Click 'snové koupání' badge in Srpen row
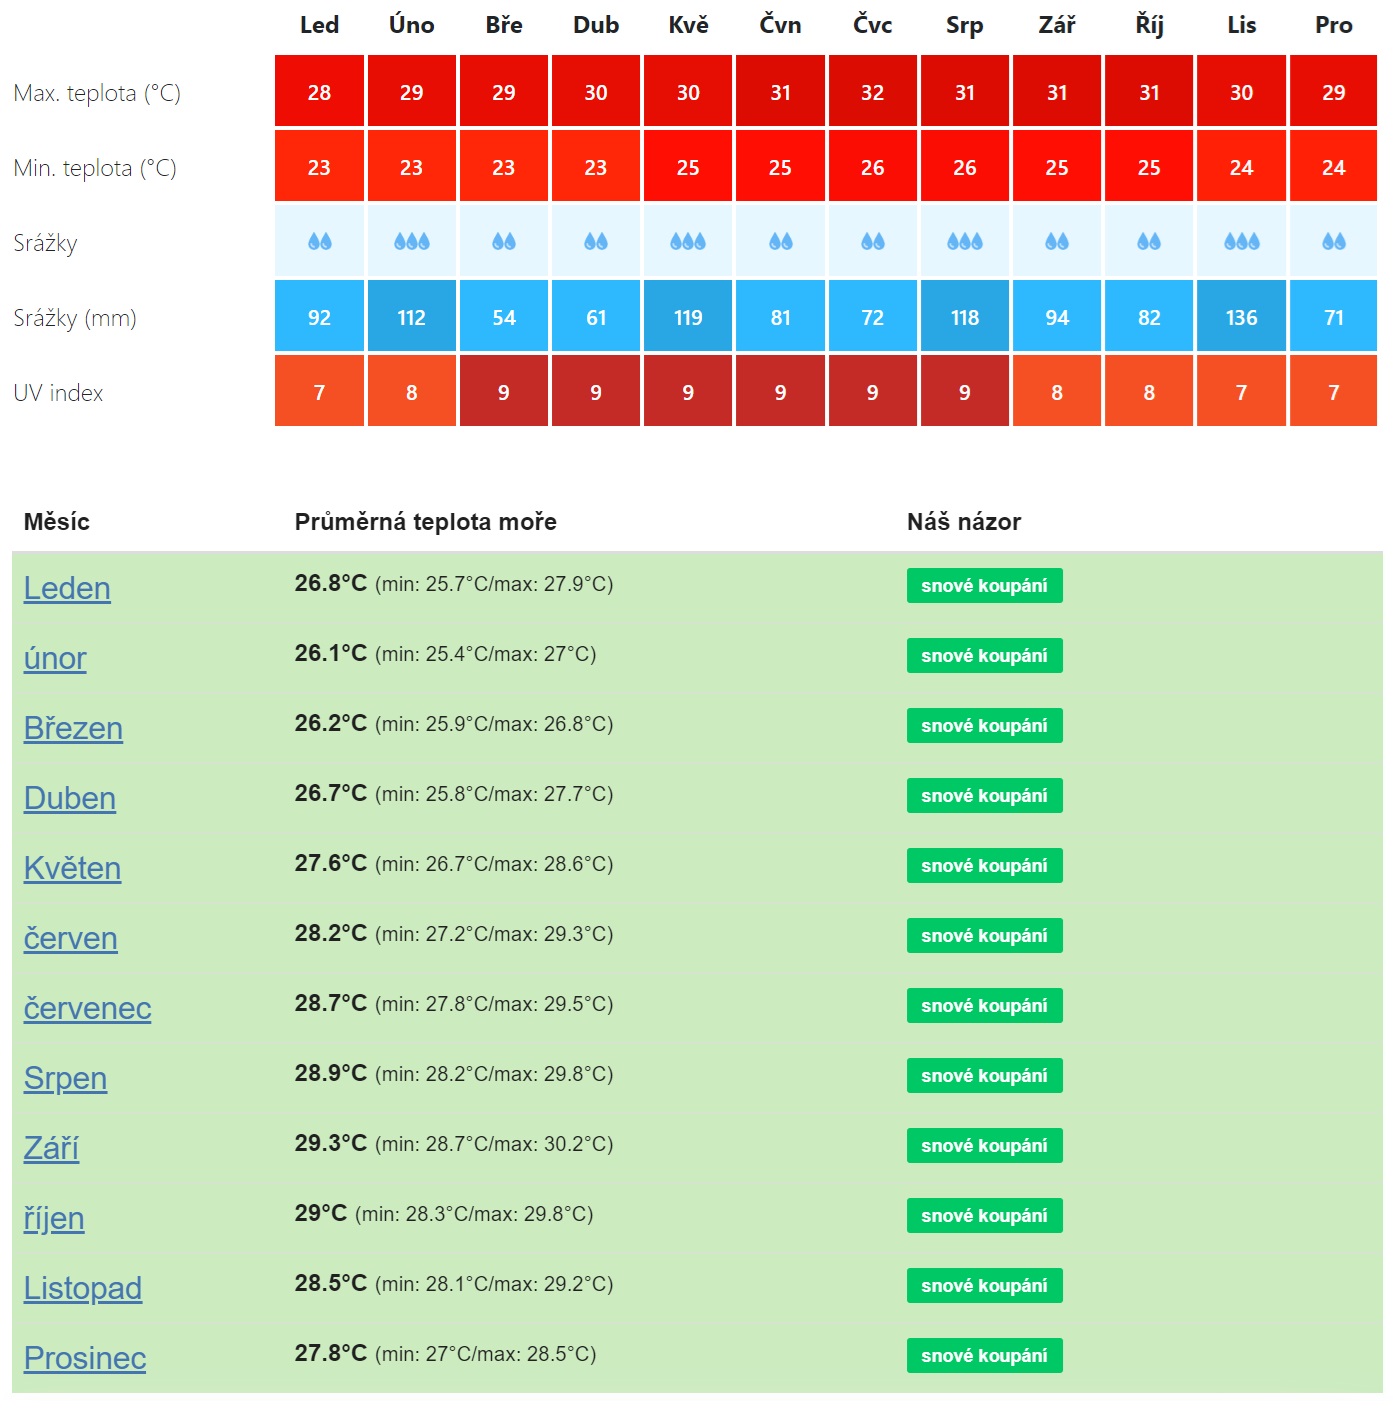Image resolution: width=1393 pixels, height=1415 pixels. (985, 1076)
